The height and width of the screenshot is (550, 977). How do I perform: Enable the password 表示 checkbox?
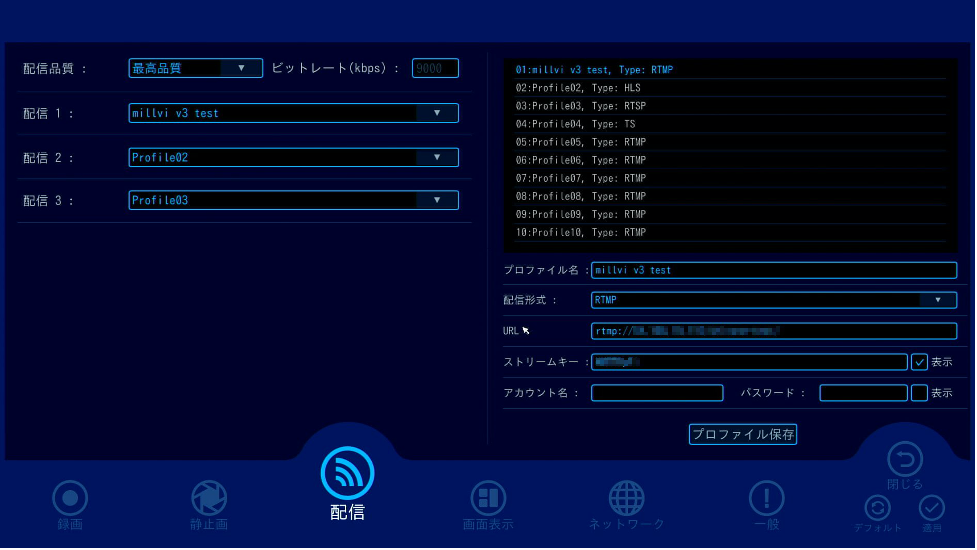(x=920, y=393)
